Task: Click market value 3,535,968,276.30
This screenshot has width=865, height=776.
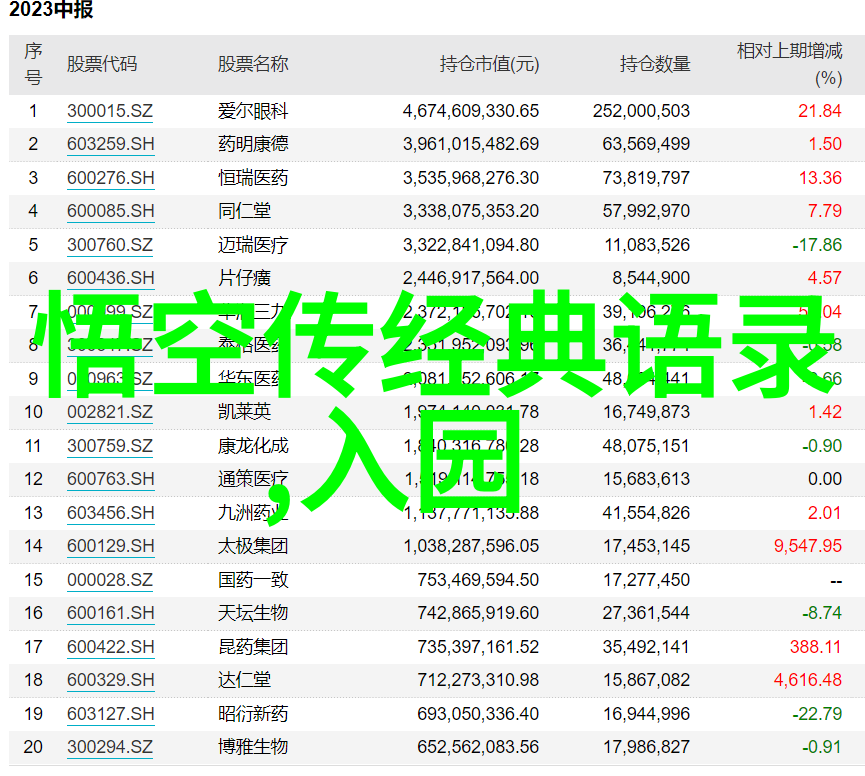Action: pos(471,178)
